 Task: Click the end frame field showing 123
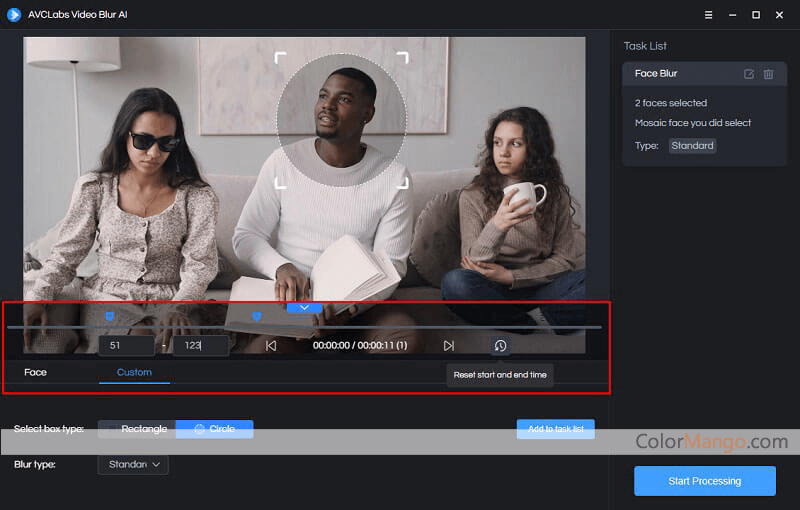(200, 346)
